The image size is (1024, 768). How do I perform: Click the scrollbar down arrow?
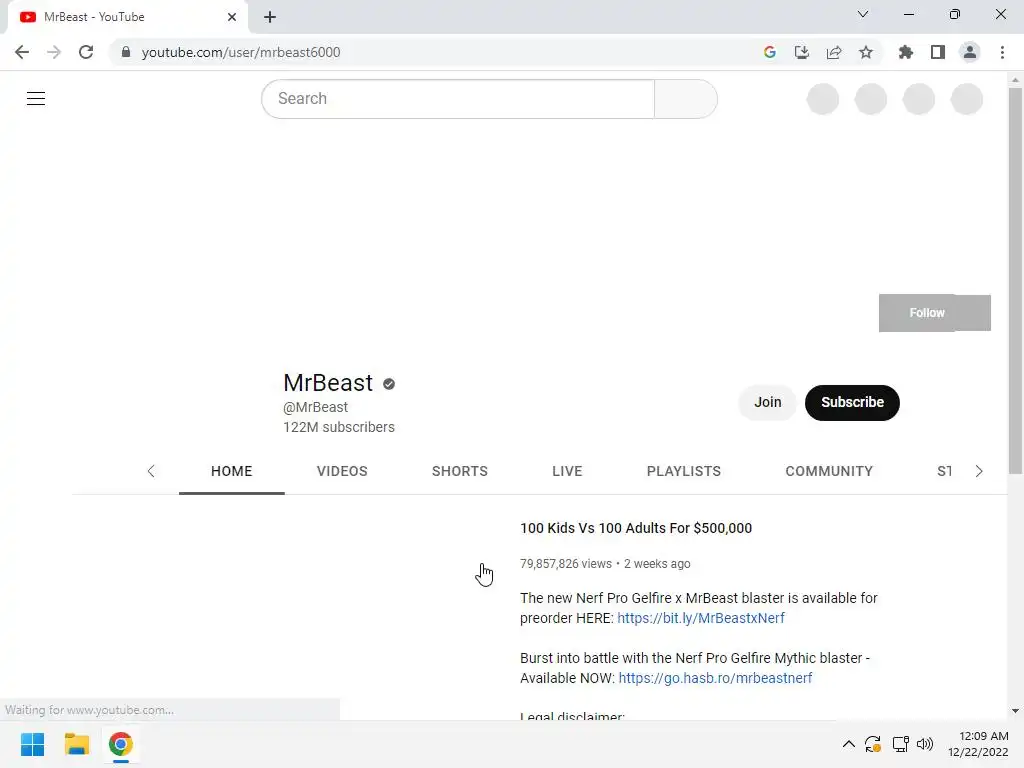pyautogui.click(x=1015, y=711)
